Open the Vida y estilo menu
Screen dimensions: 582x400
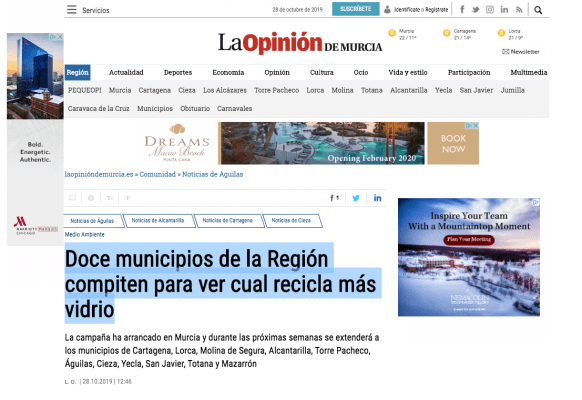pos(408,72)
